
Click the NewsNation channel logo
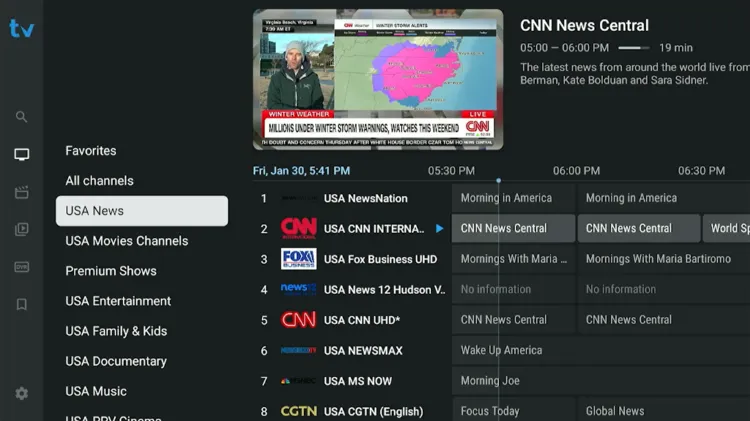coord(298,198)
